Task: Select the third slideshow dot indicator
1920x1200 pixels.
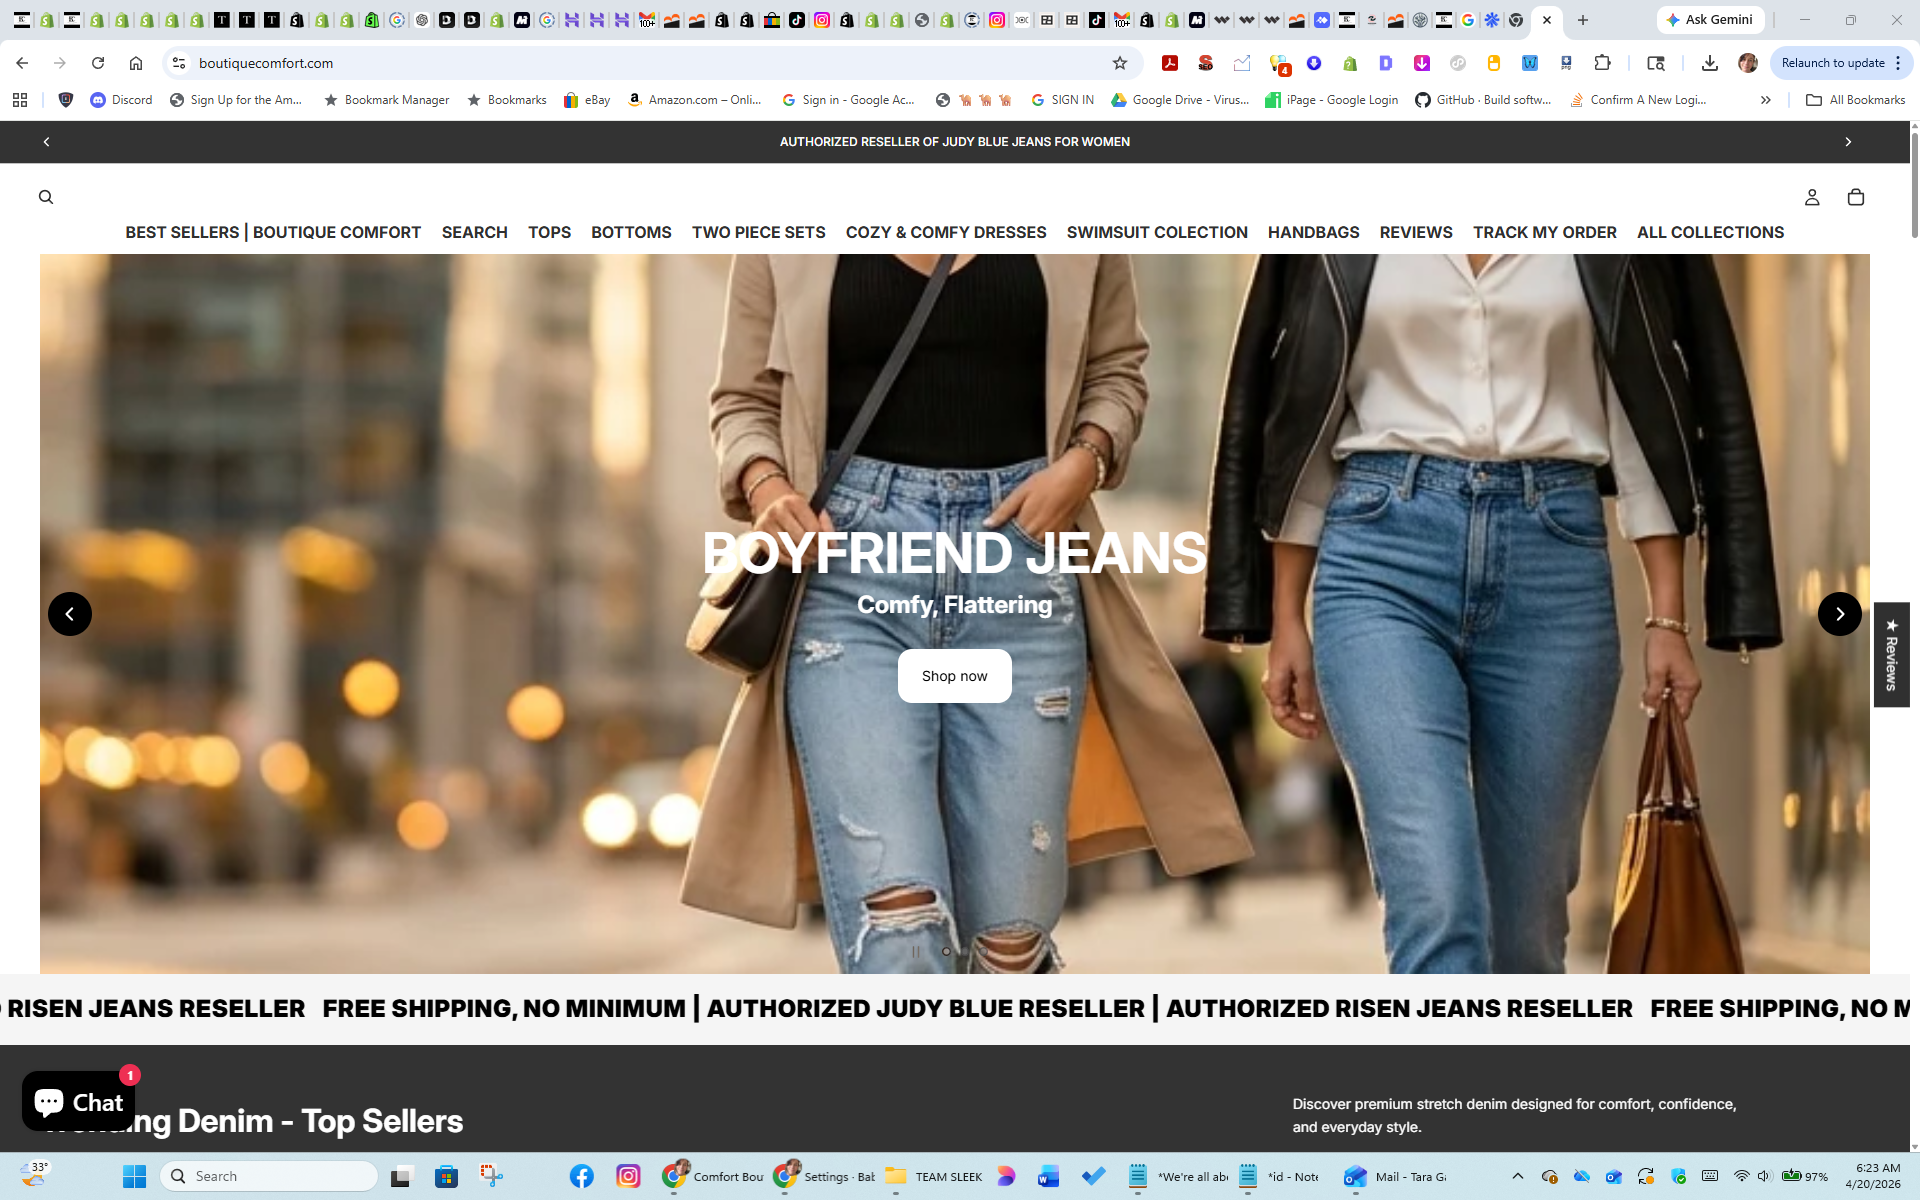Action: [983, 951]
